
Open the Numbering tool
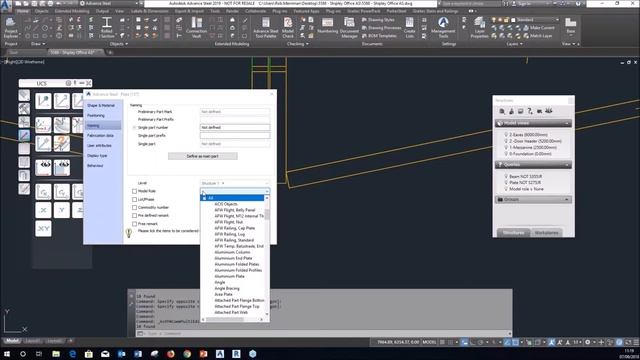327,26
